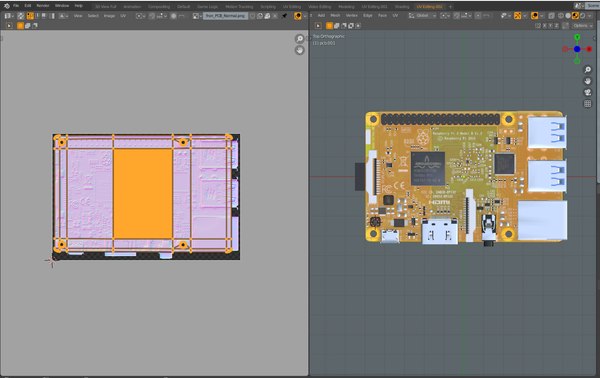Open Global transform orientation dropdown
This screenshot has width=600, height=378.
(422, 16)
